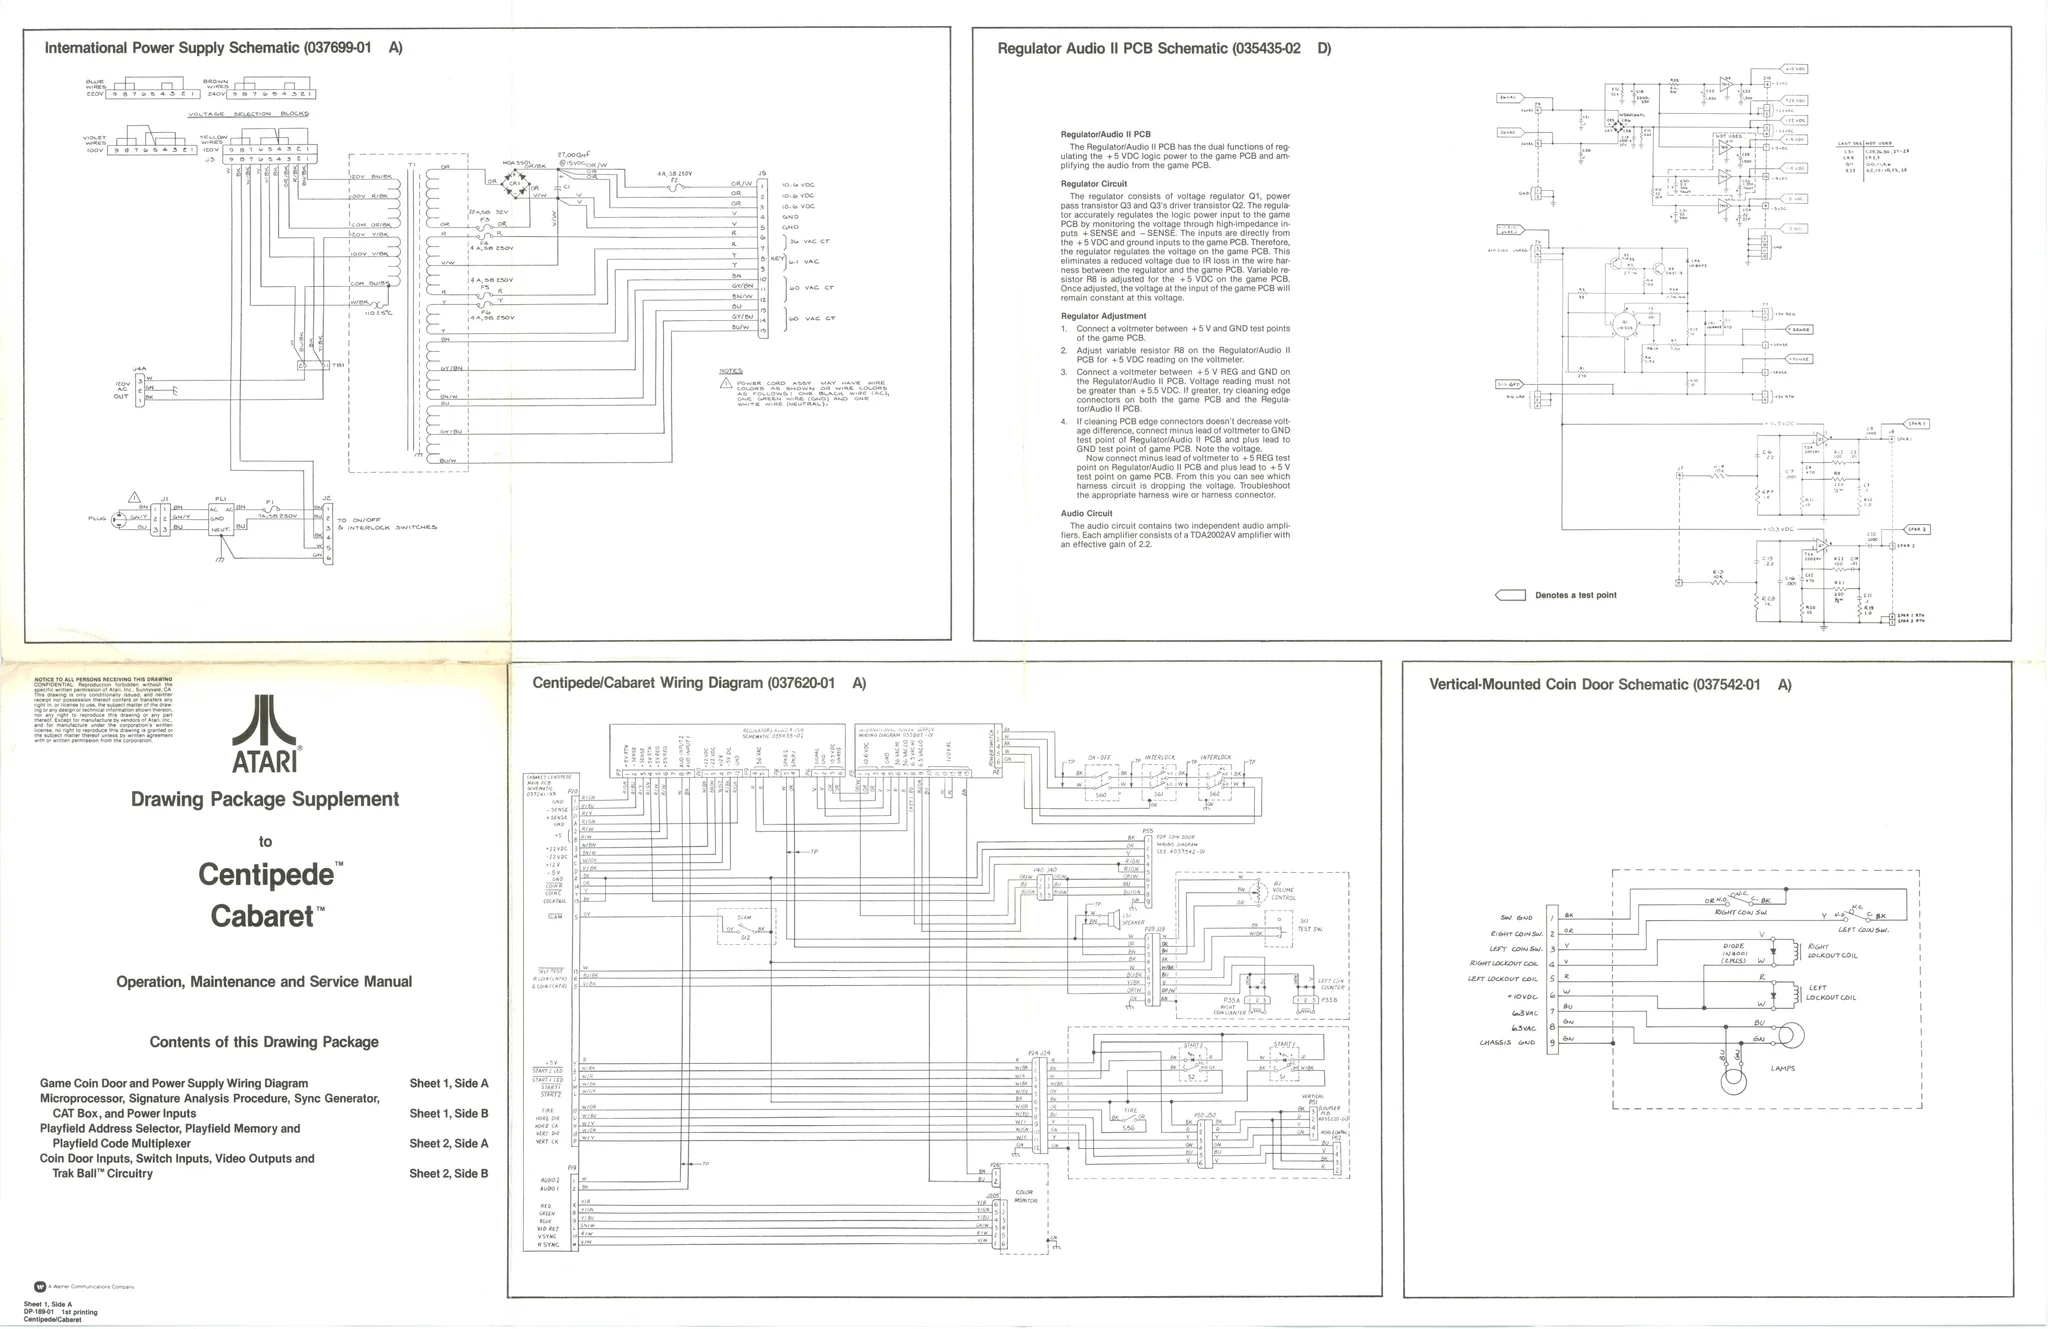Click the Warner Communications logo mark
This screenshot has height=1329, width=2048.
click(40, 1287)
